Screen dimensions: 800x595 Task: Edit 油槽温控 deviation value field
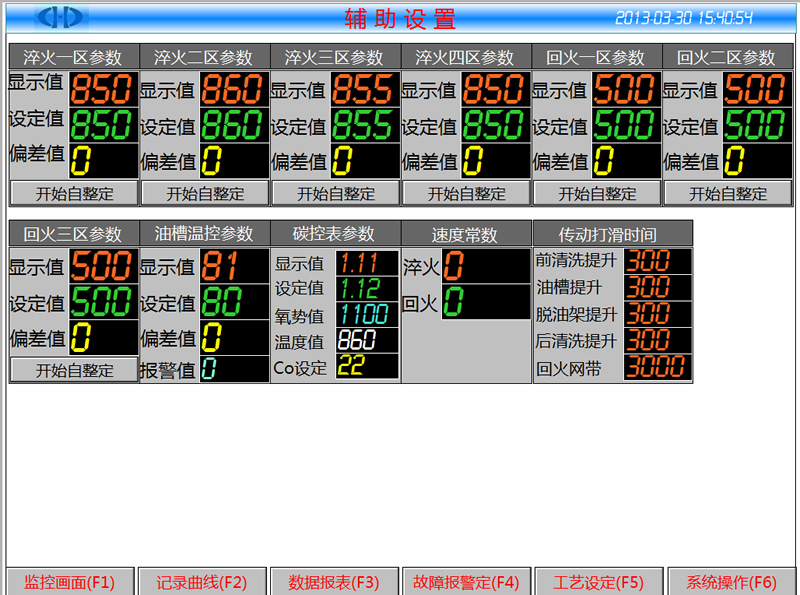[234, 337]
